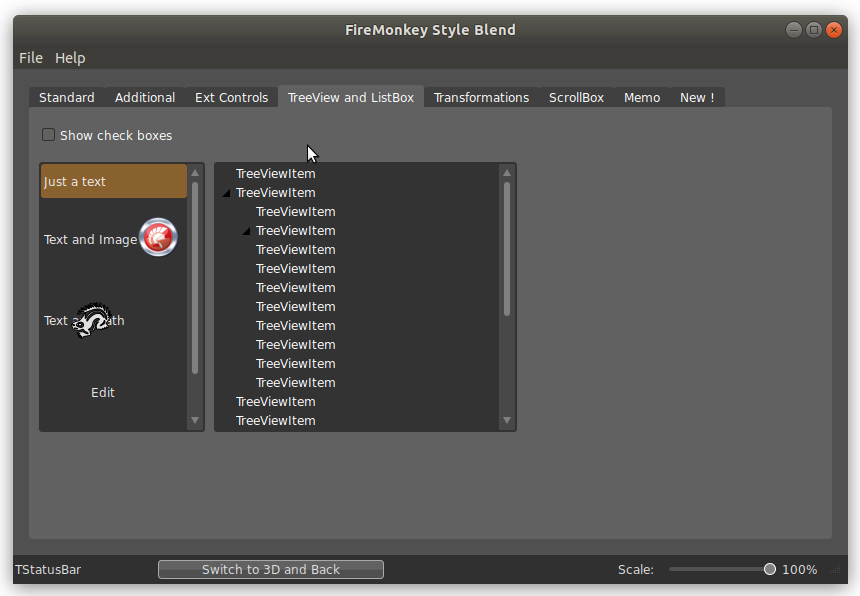
Task: Click the listbox vertical scrollbar thumb
Action: (195, 278)
